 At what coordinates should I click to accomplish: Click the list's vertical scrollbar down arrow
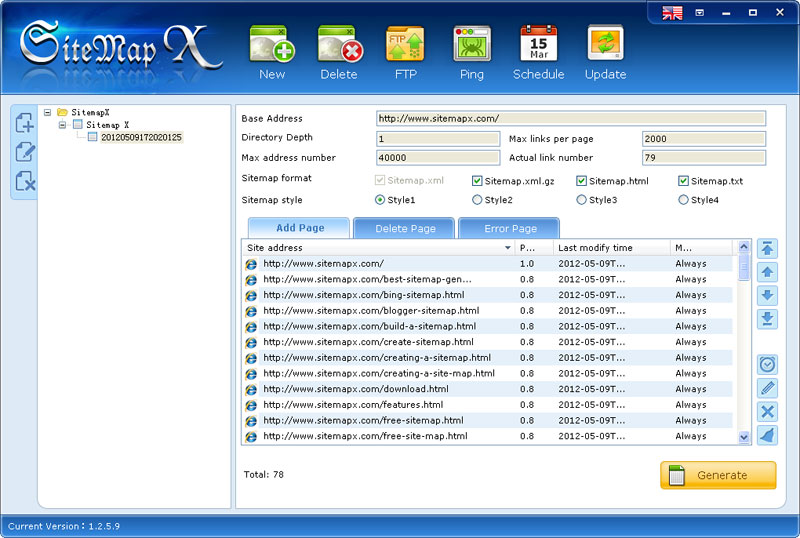(744, 437)
